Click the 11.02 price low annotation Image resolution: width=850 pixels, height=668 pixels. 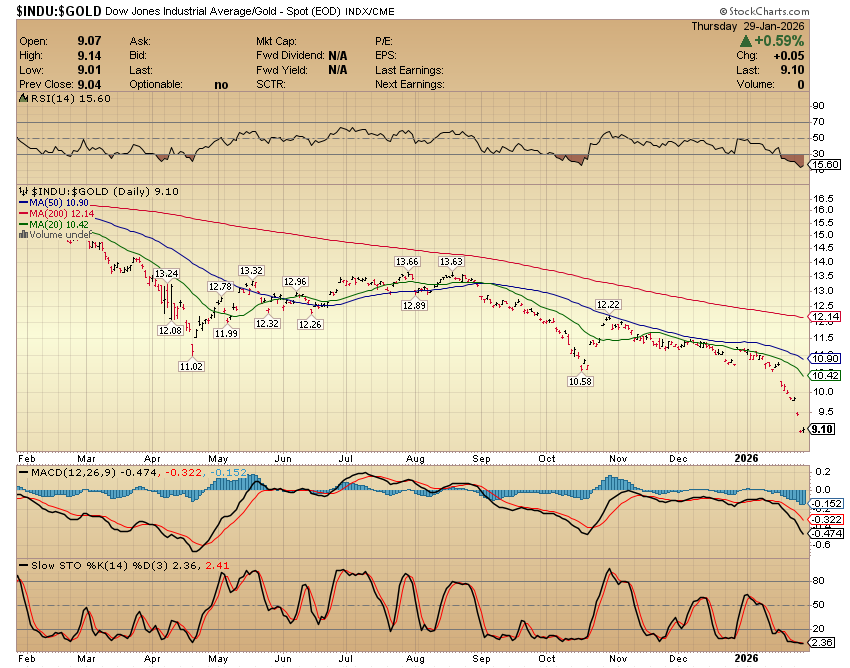pos(191,367)
